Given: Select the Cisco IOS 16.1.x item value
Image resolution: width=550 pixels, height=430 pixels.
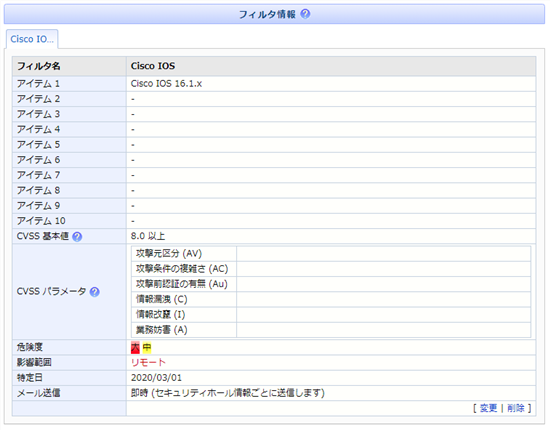Looking at the screenshot, I should coord(166,83).
